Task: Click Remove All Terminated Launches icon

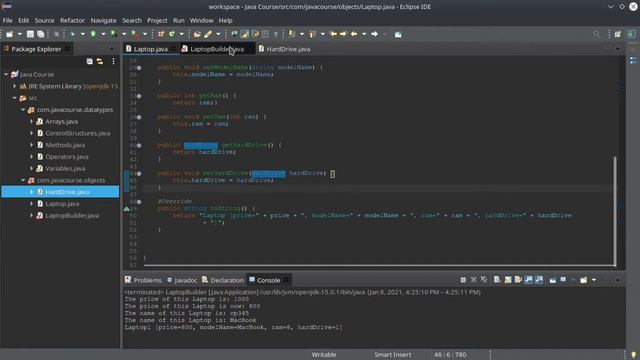Action: (x=484, y=280)
